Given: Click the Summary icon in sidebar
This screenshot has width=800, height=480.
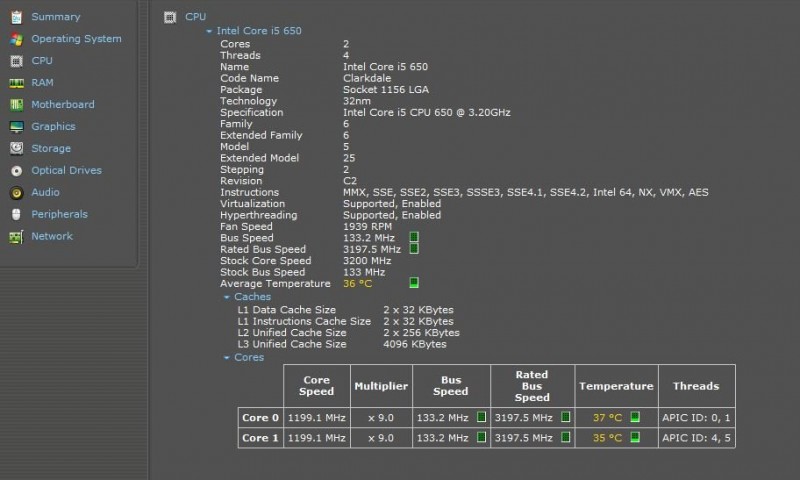Looking at the screenshot, I should tap(16, 17).
